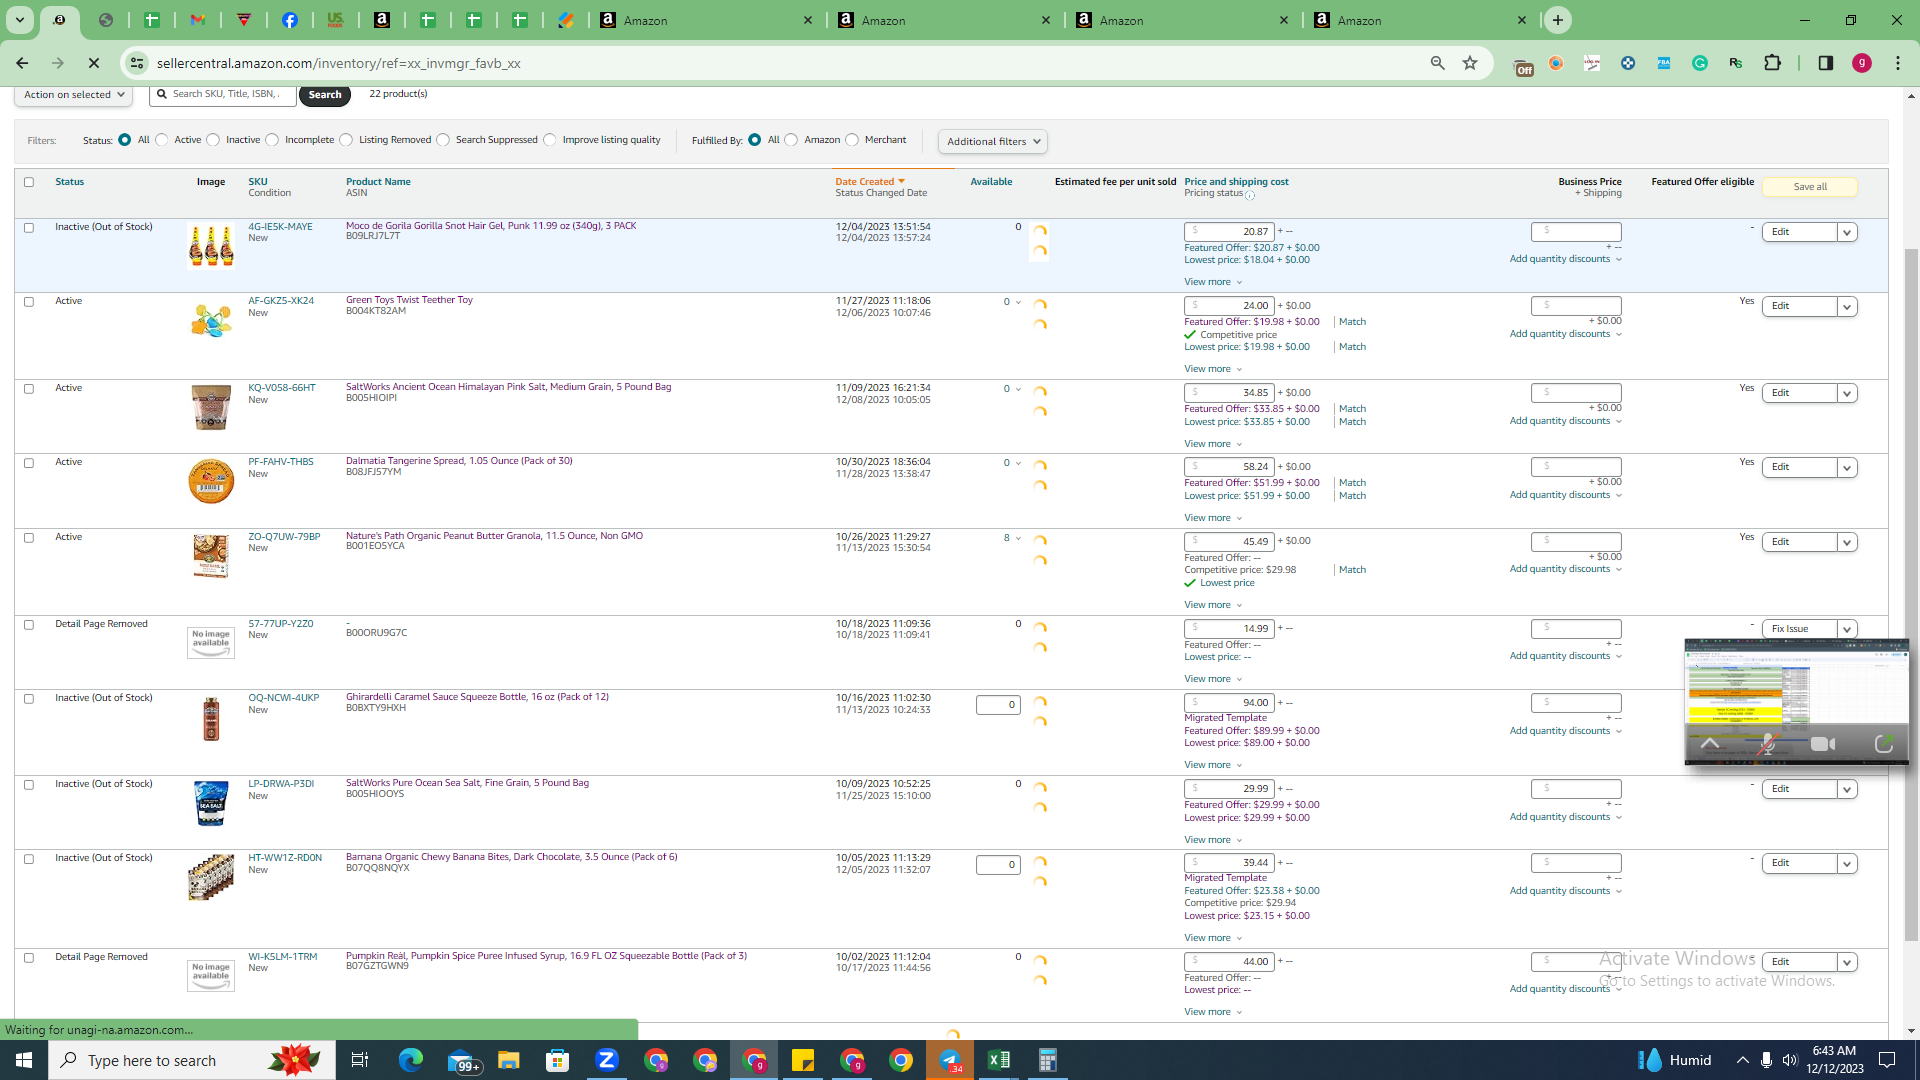Click the Search button
The image size is (1920, 1080).
pos(325,95)
